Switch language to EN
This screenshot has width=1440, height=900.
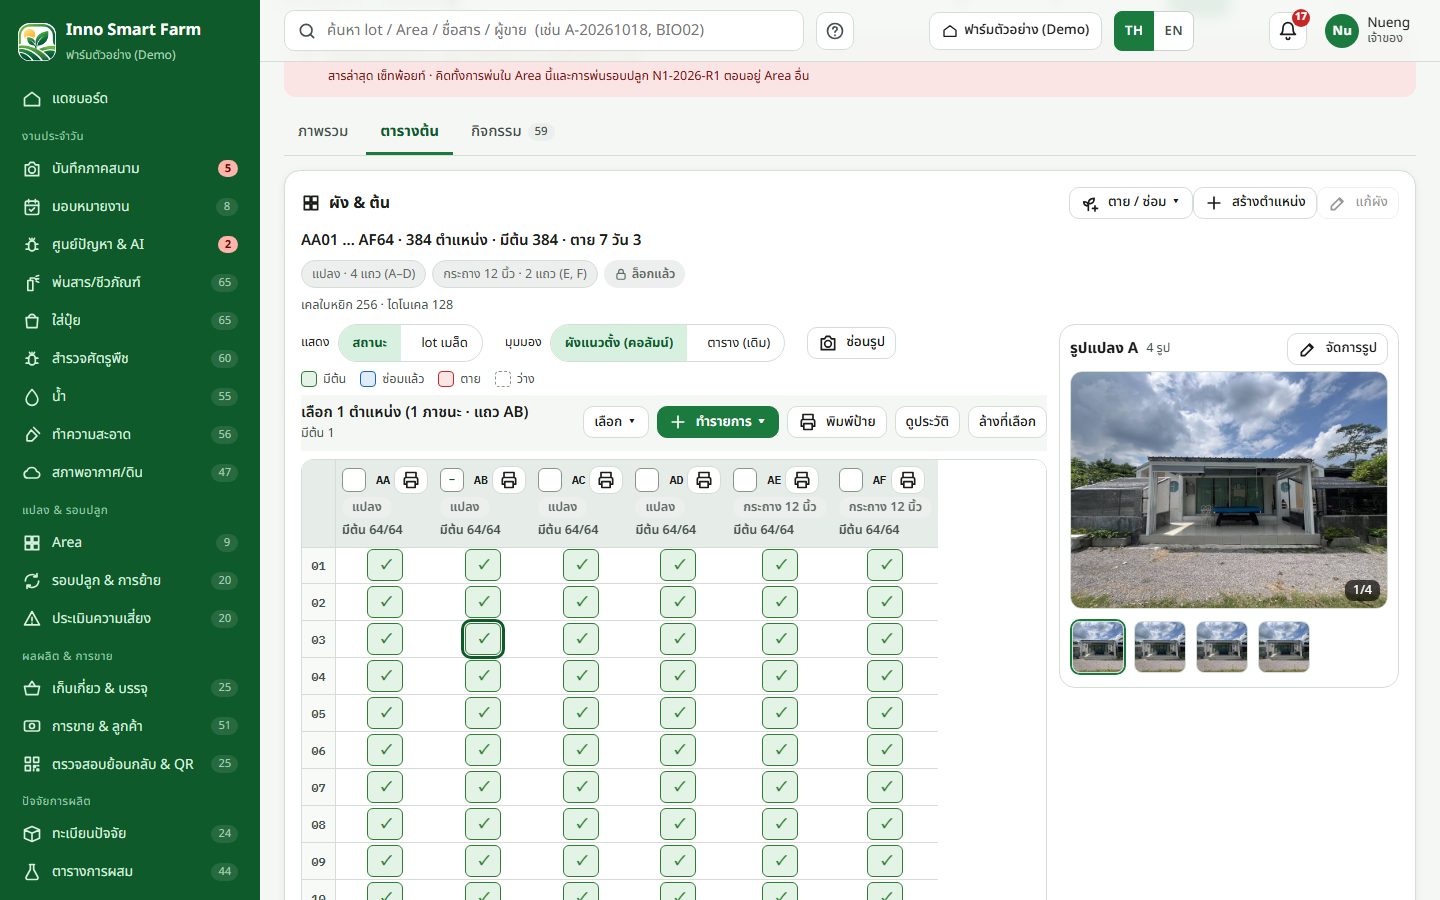coord(1173,31)
